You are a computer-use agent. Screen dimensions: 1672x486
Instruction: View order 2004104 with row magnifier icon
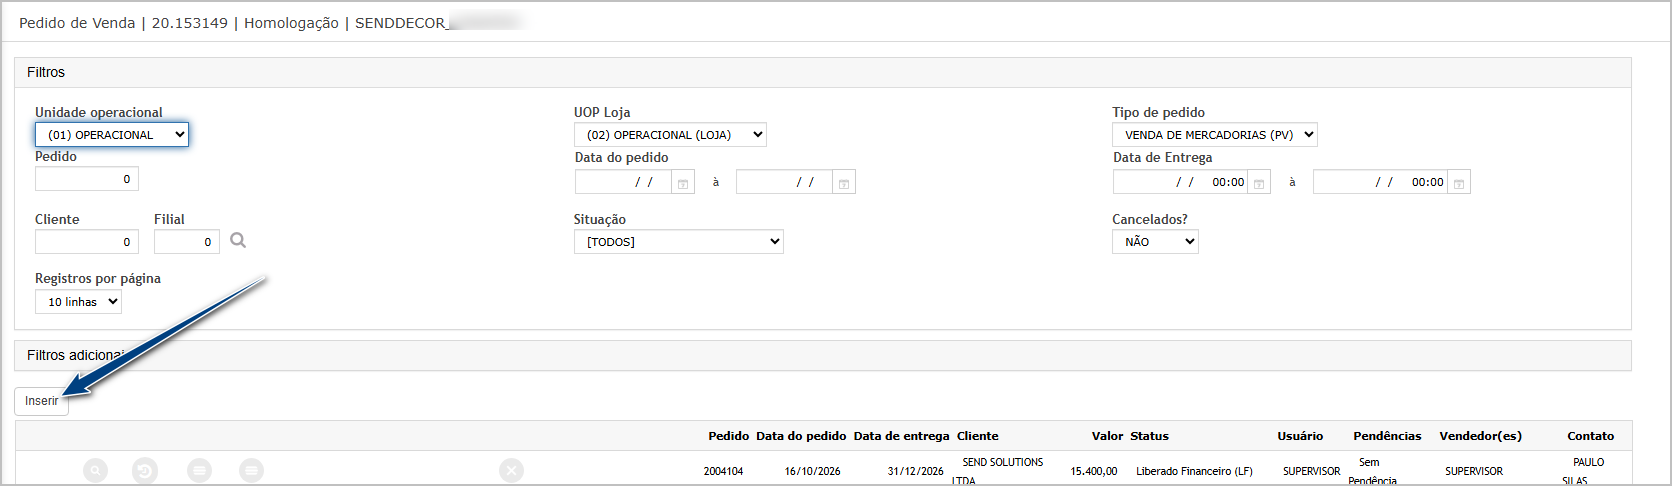click(95, 470)
